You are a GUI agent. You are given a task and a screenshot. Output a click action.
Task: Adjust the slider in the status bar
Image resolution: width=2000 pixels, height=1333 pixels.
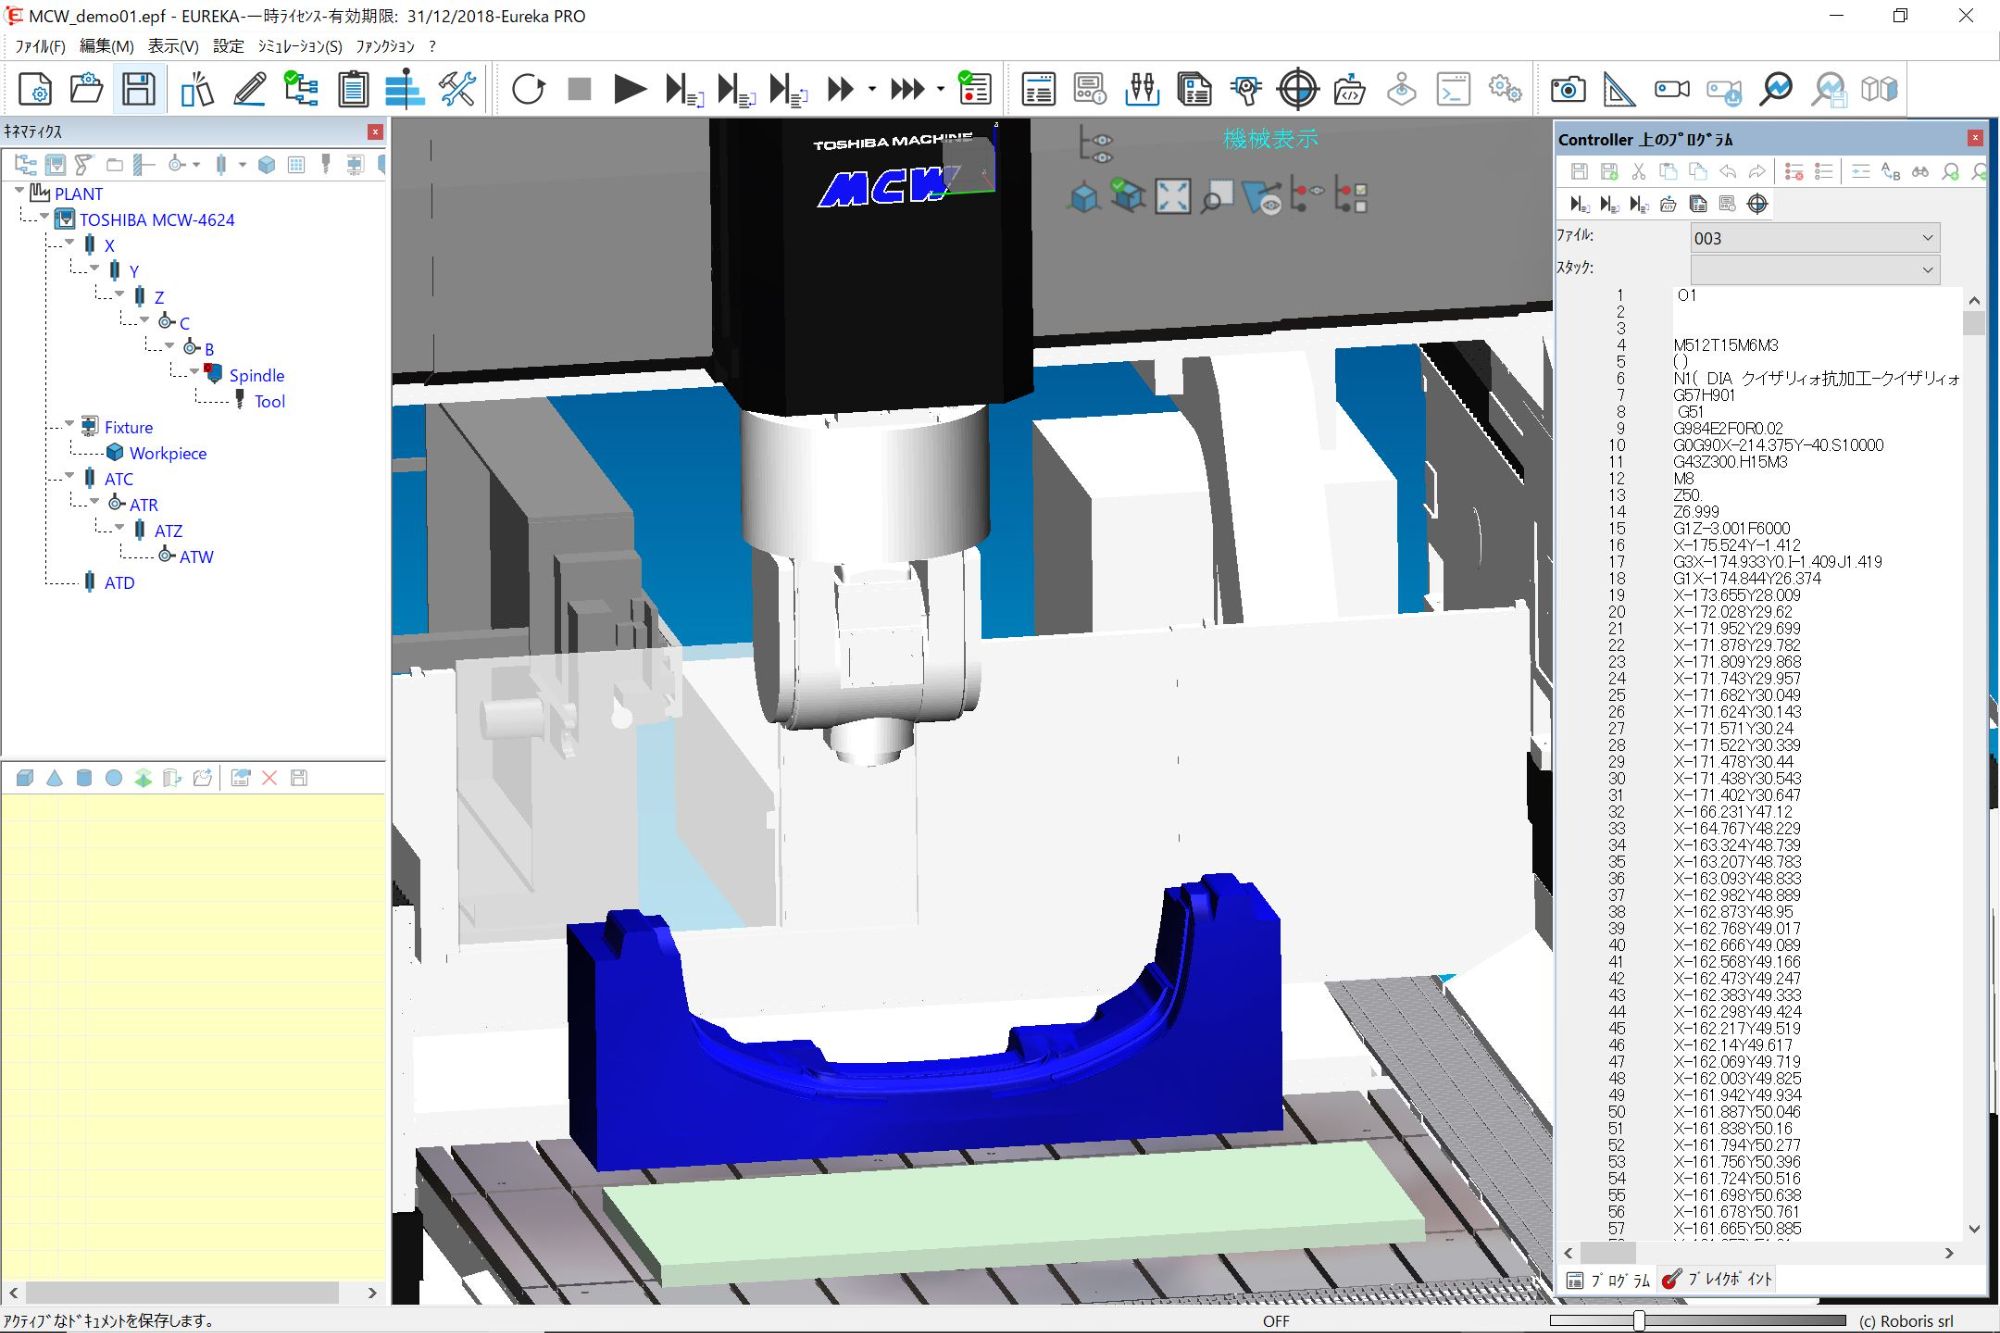pos(1638,1321)
